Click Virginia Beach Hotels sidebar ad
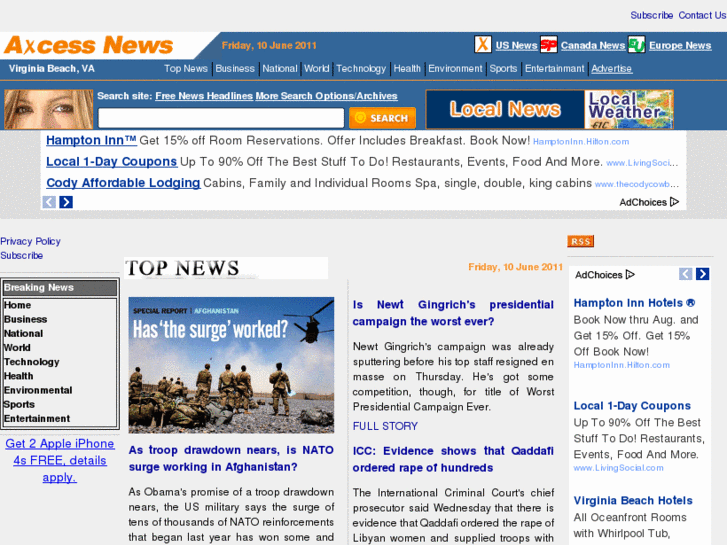The height and width of the screenshot is (545, 727). coord(633,500)
